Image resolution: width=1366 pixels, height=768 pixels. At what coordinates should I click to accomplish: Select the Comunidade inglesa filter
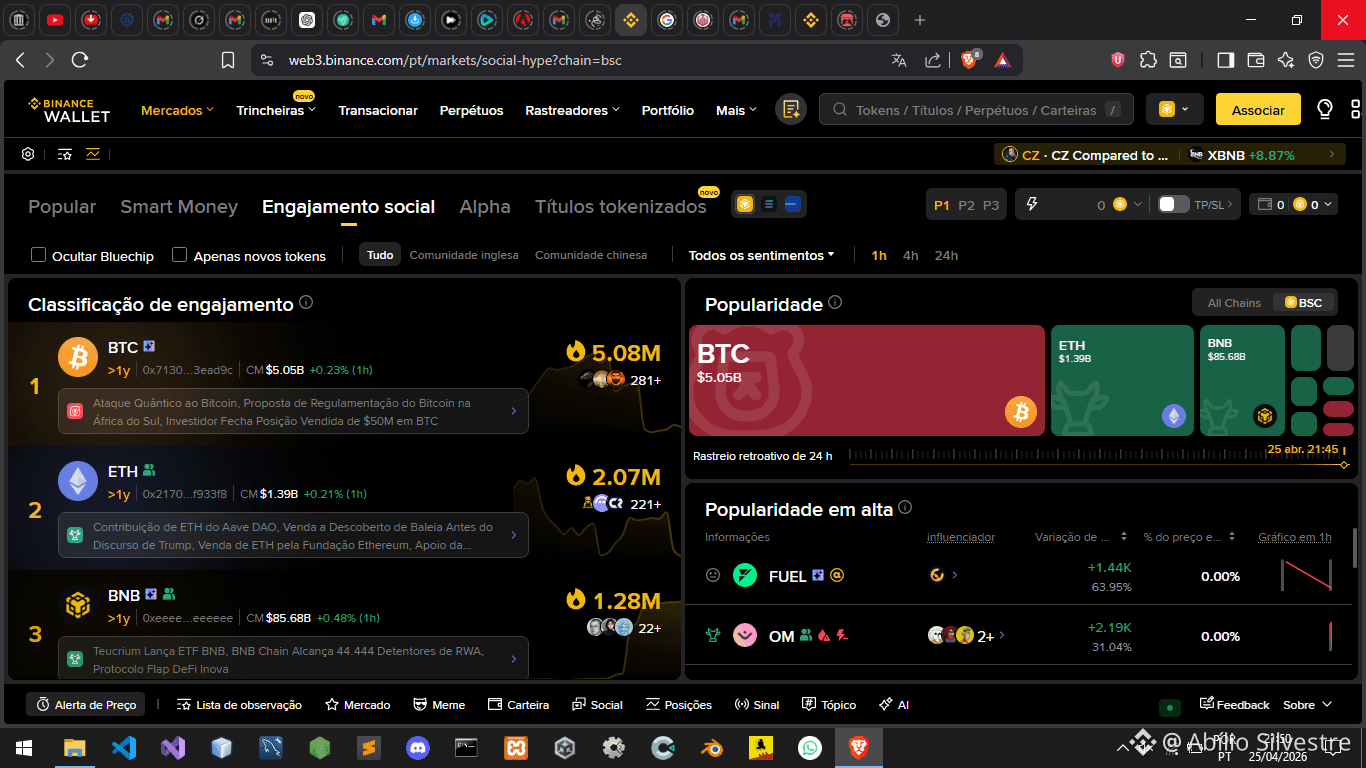click(x=464, y=255)
